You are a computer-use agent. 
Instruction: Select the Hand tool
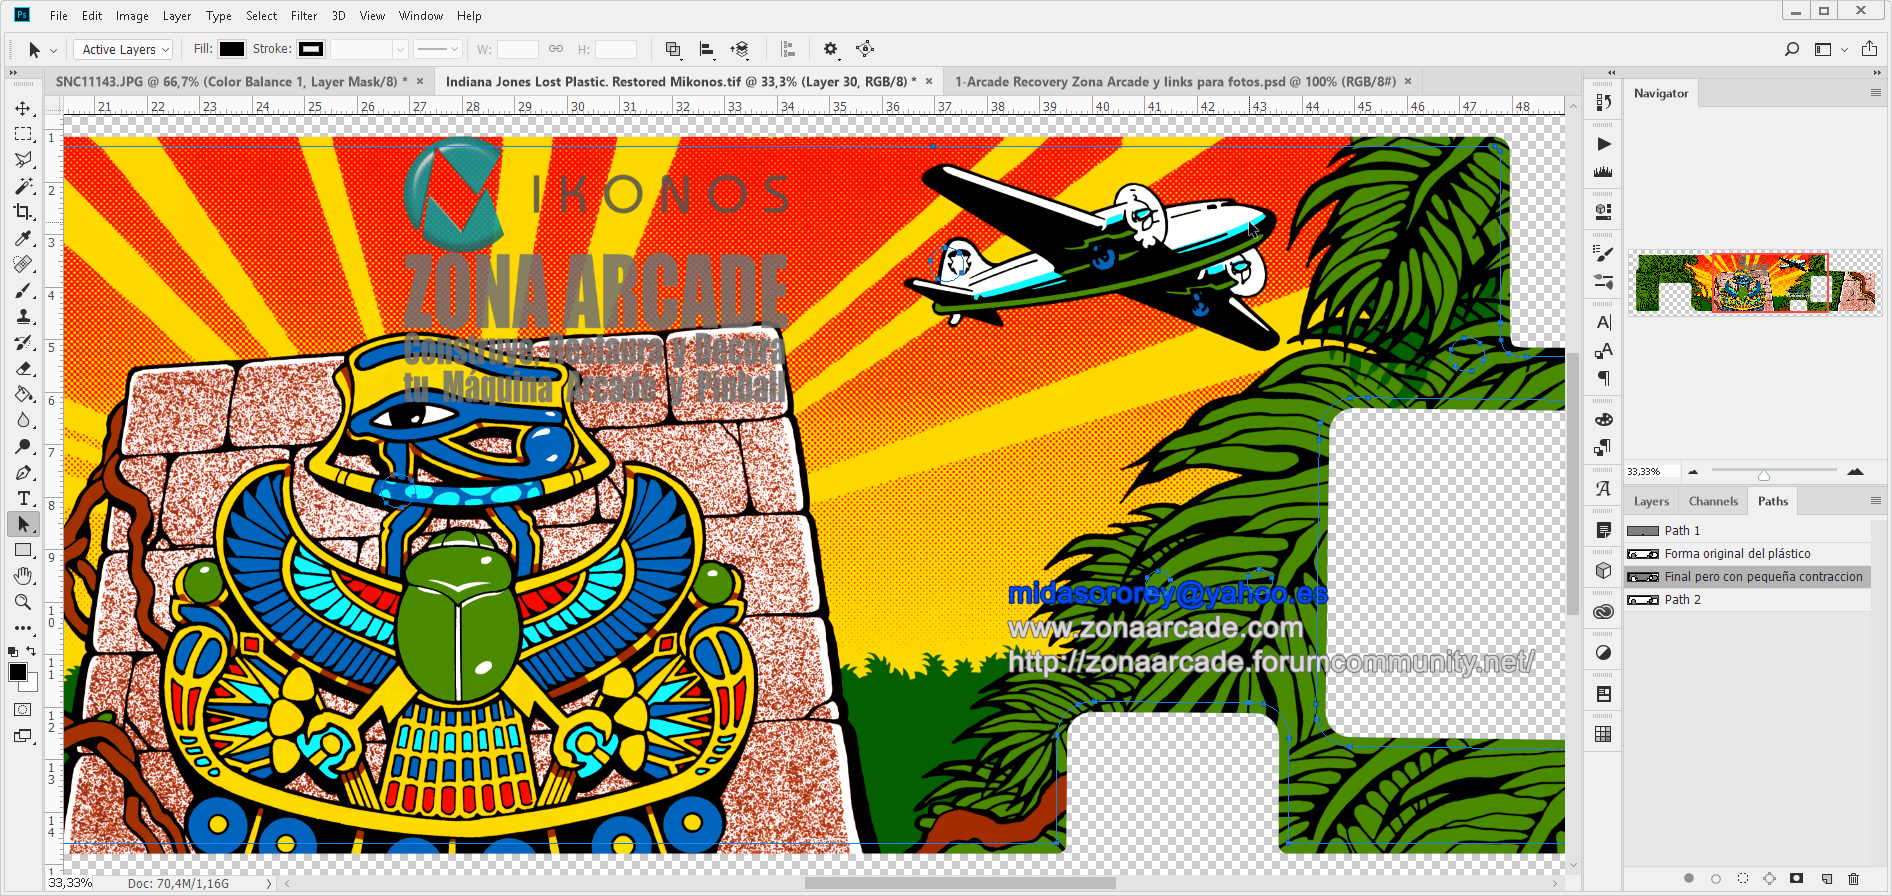tap(23, 576)
